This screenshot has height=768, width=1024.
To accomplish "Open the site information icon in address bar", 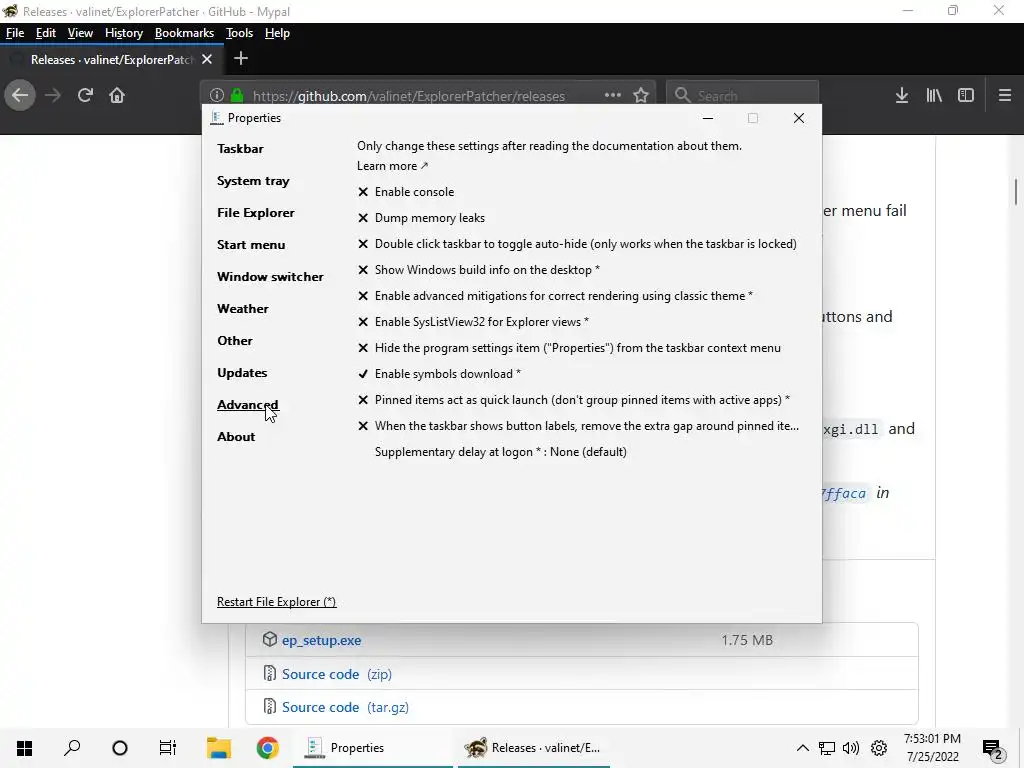I will (x=217, y=95).
